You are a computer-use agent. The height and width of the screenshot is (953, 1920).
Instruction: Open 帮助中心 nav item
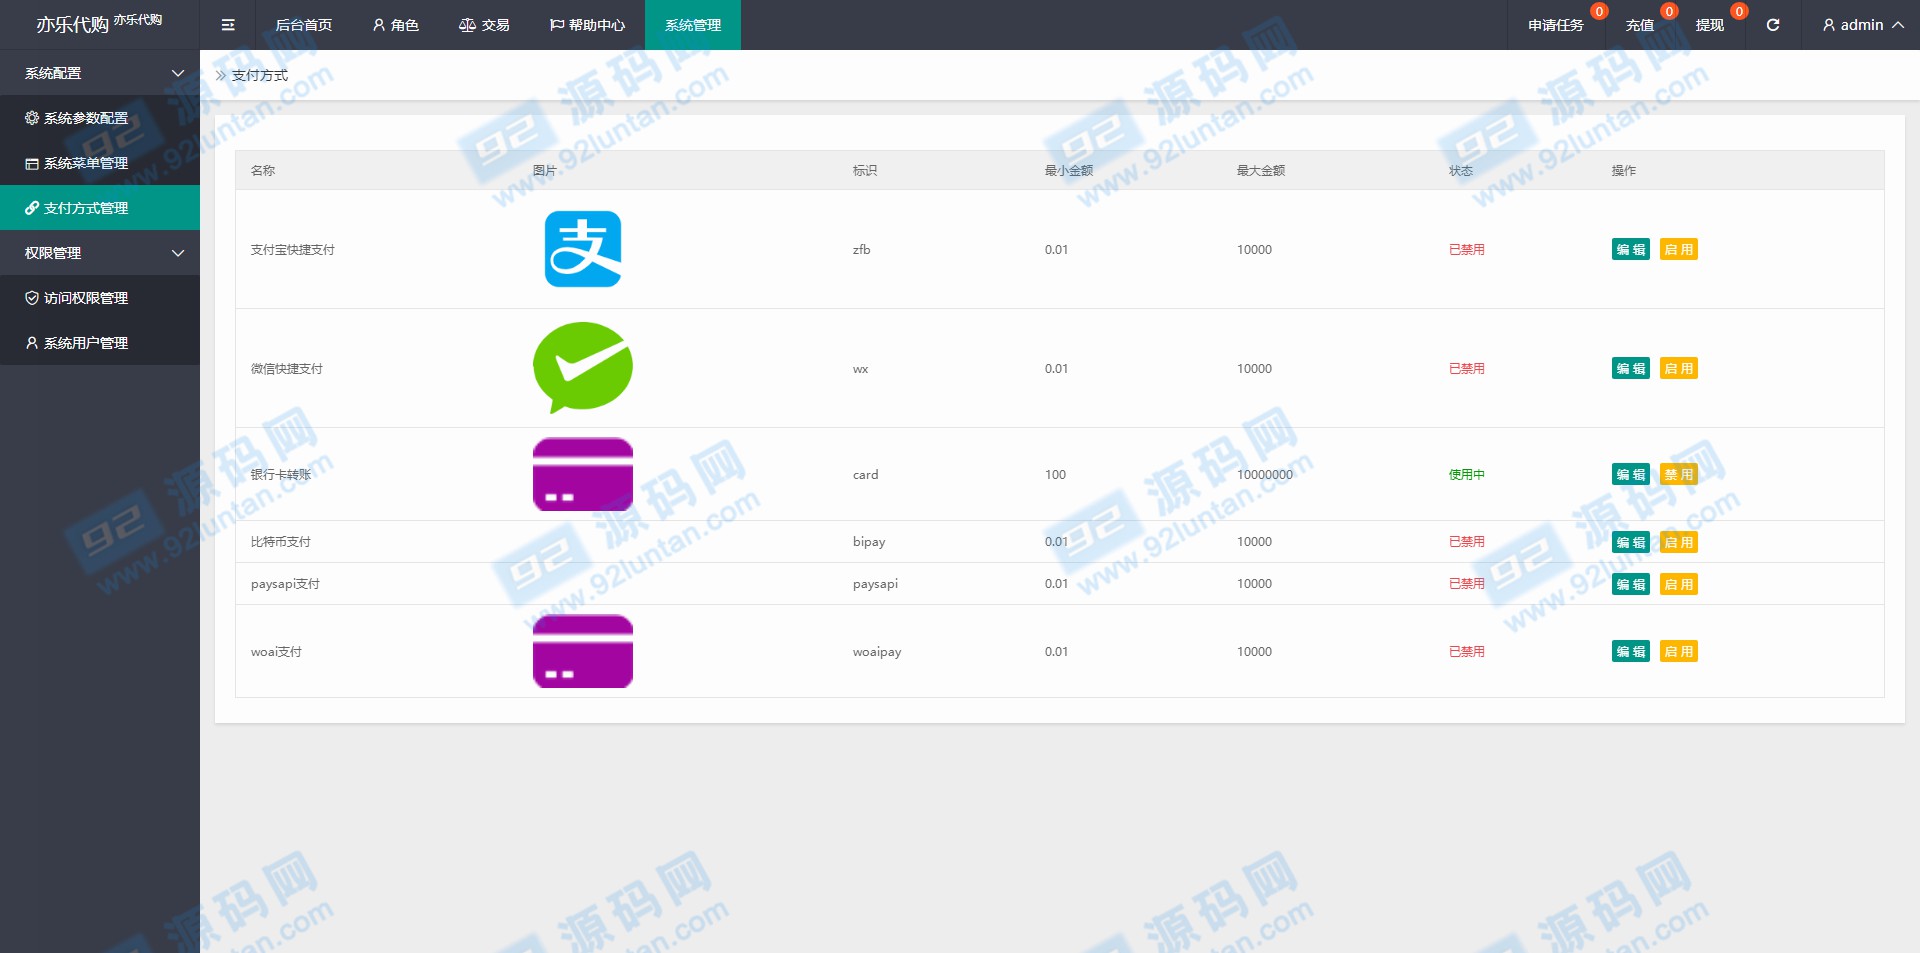[x=587, y=25]
